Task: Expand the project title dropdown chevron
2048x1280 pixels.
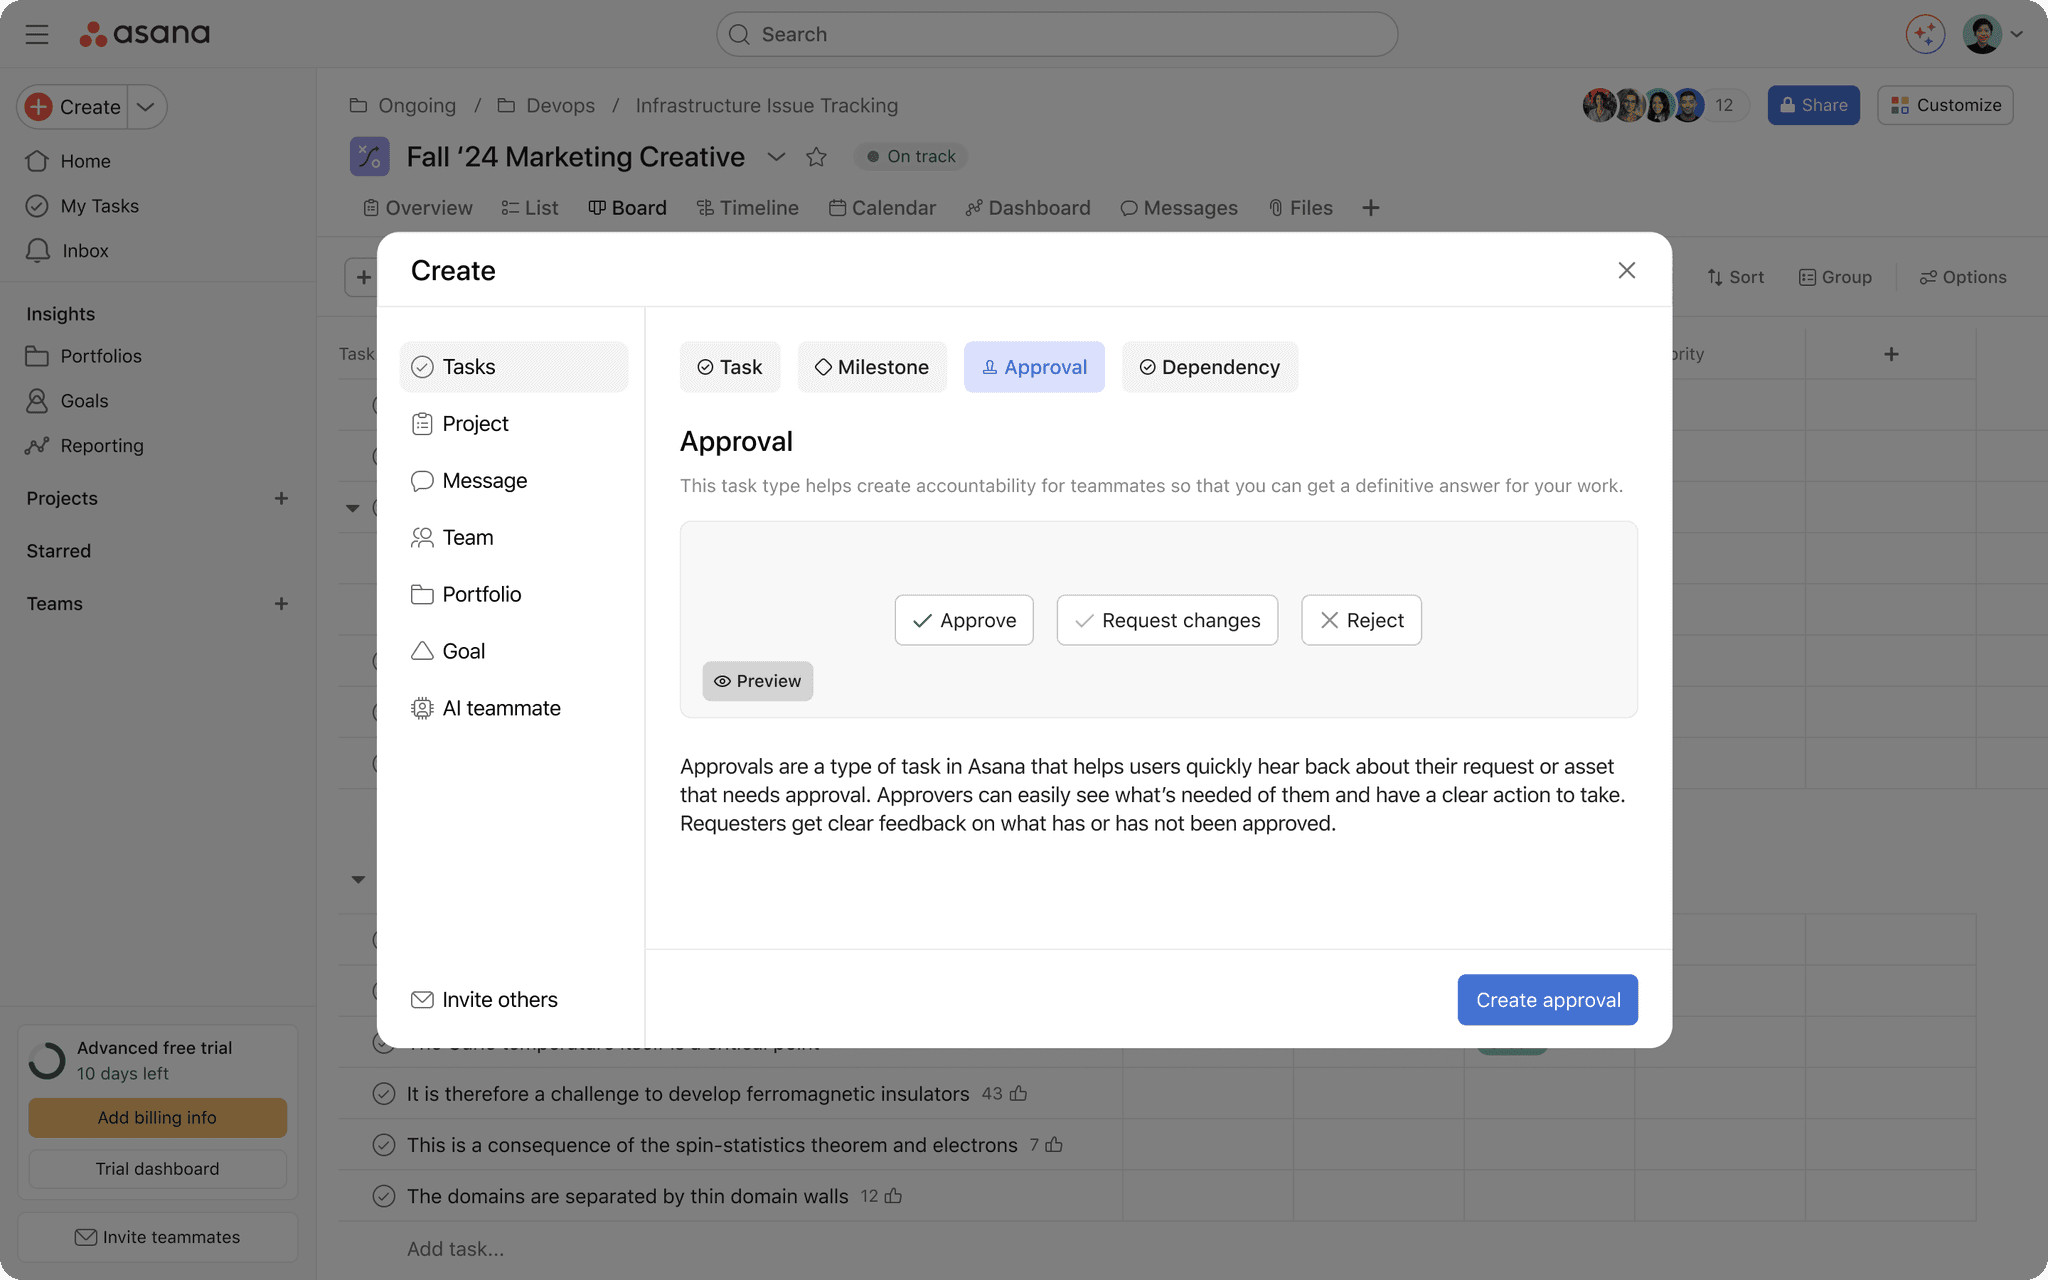Action: (x=776, y=157)
